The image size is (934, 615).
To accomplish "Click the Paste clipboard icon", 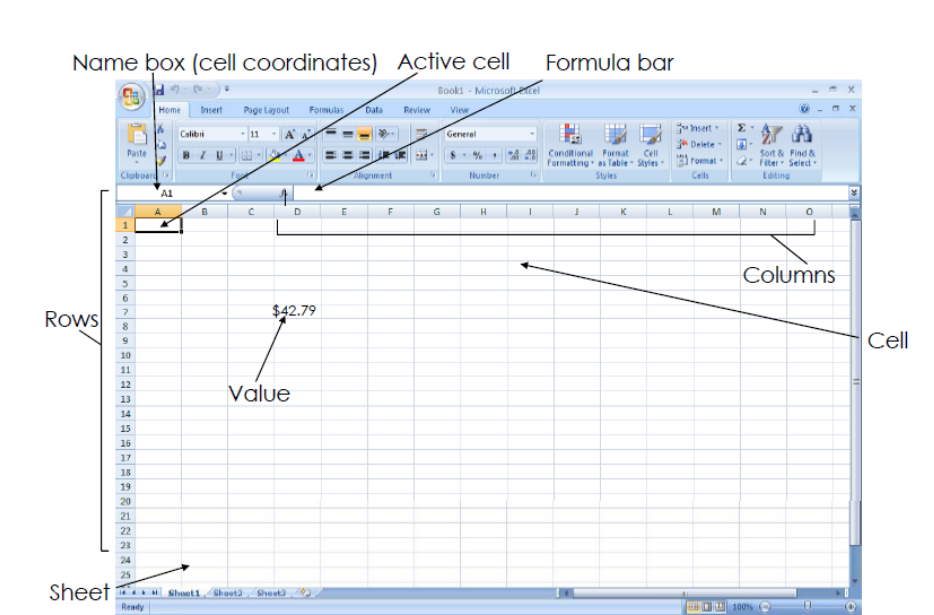I will (136, 136).
